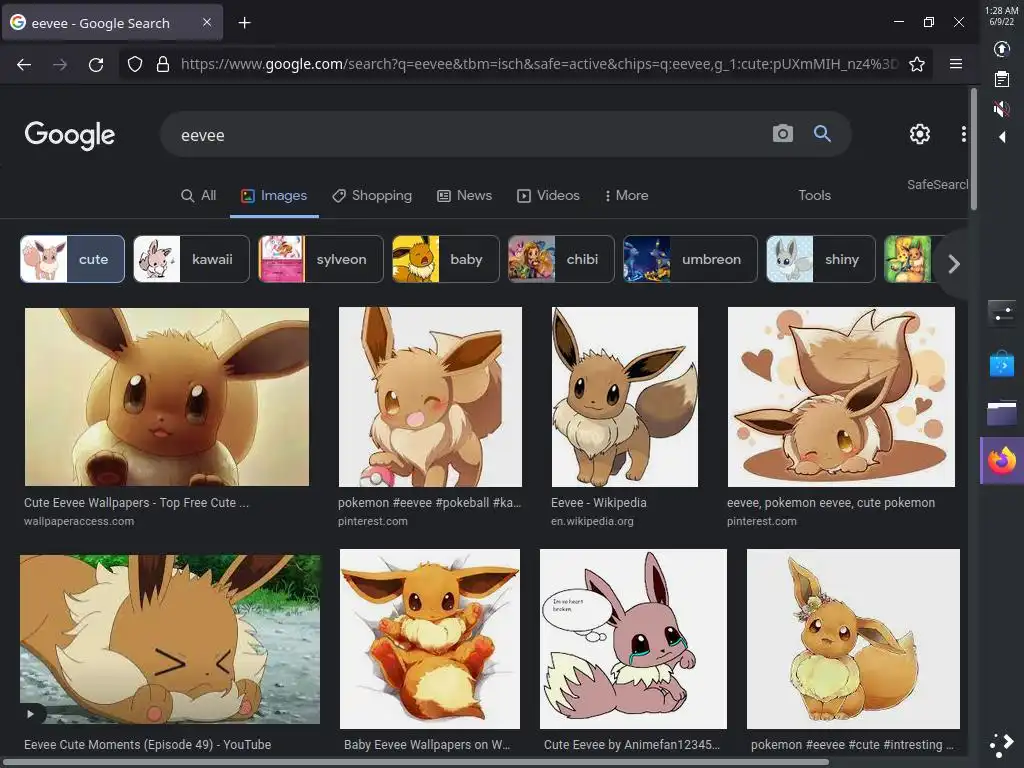Screen dimensions: 1024x768
Task: Click Eevee Cute Moments (Episode 49) caption
Action: [148, 744]
